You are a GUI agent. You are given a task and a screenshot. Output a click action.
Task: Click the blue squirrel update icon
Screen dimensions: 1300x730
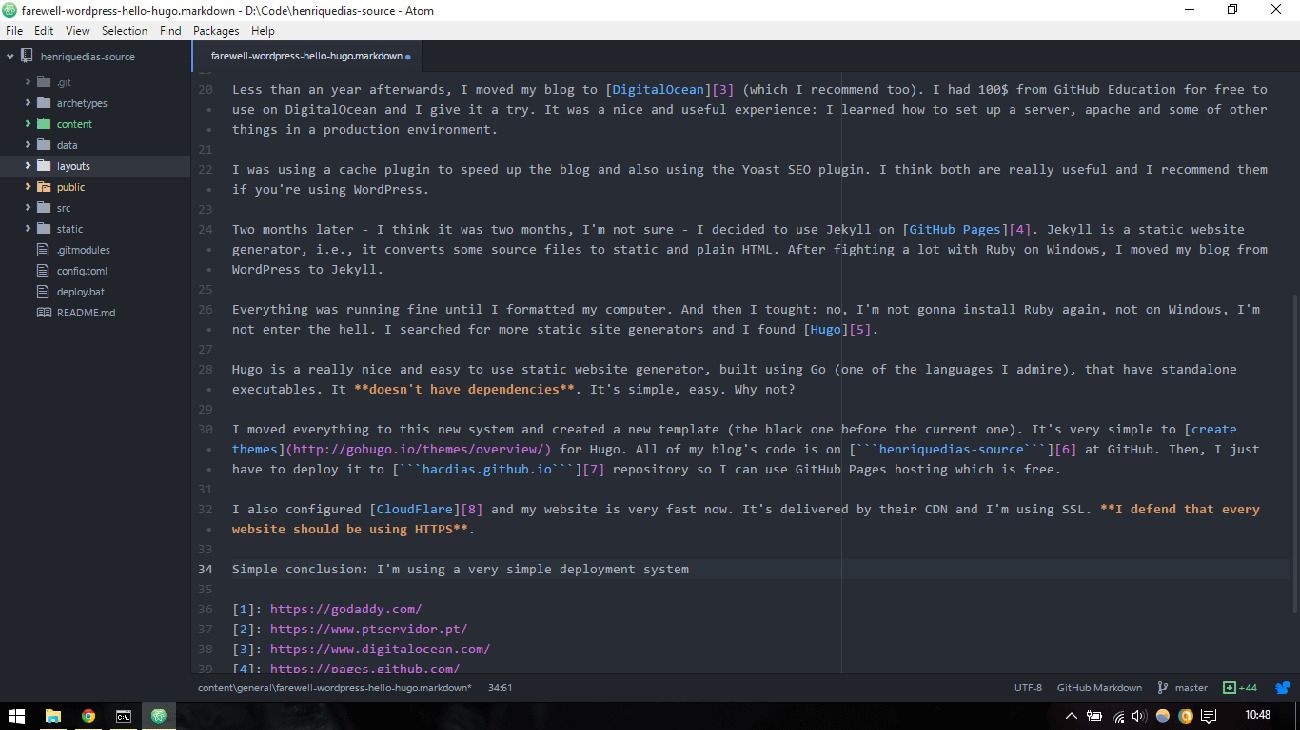(1282, 688)
